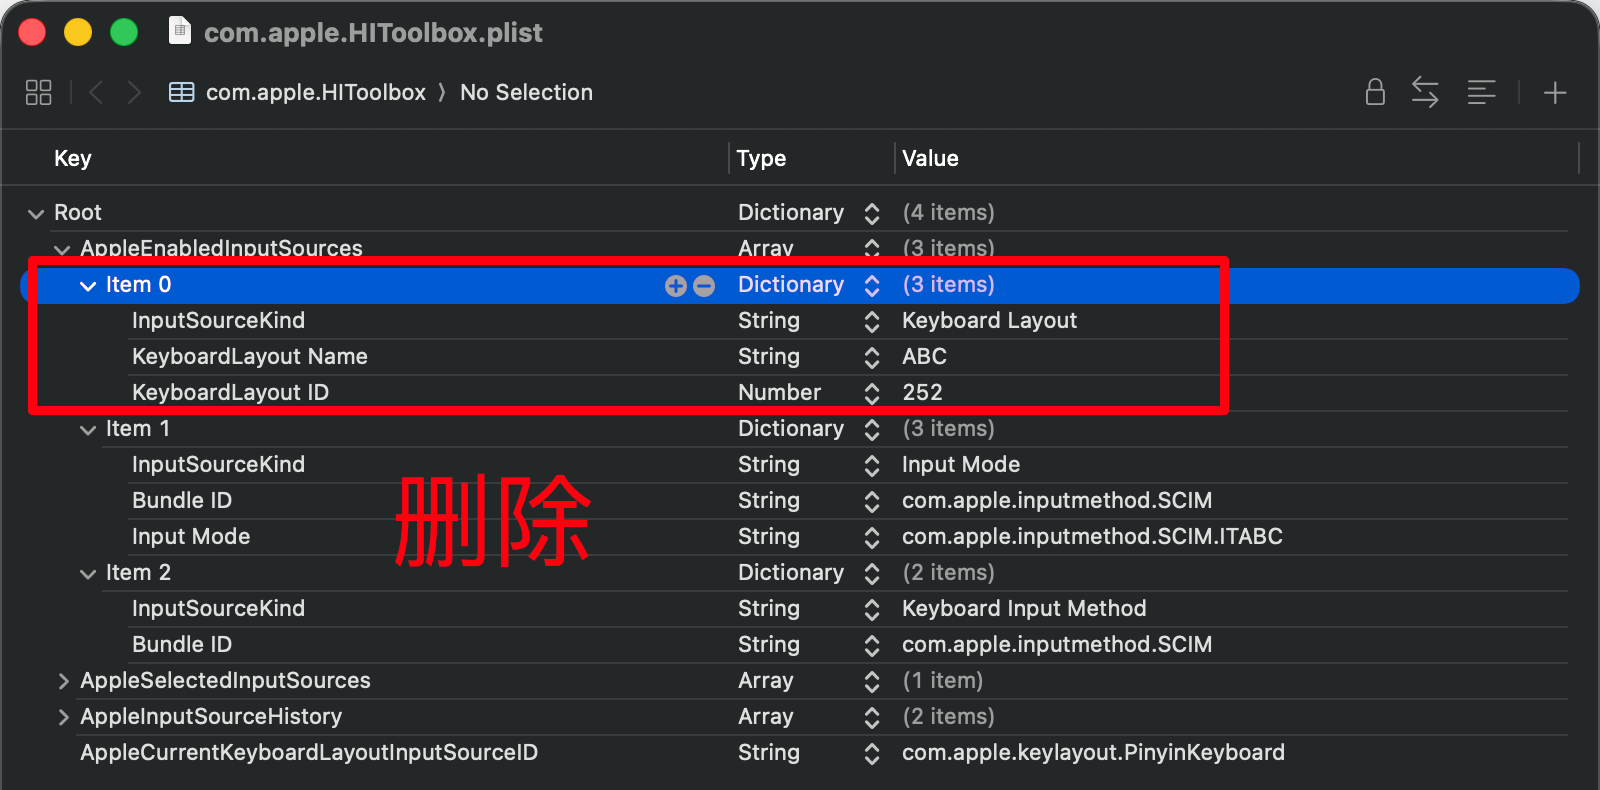Remove Item 0 with the minus button
Screen dimensions: 1600x790
pyautogui.click(x=704, y=286)
